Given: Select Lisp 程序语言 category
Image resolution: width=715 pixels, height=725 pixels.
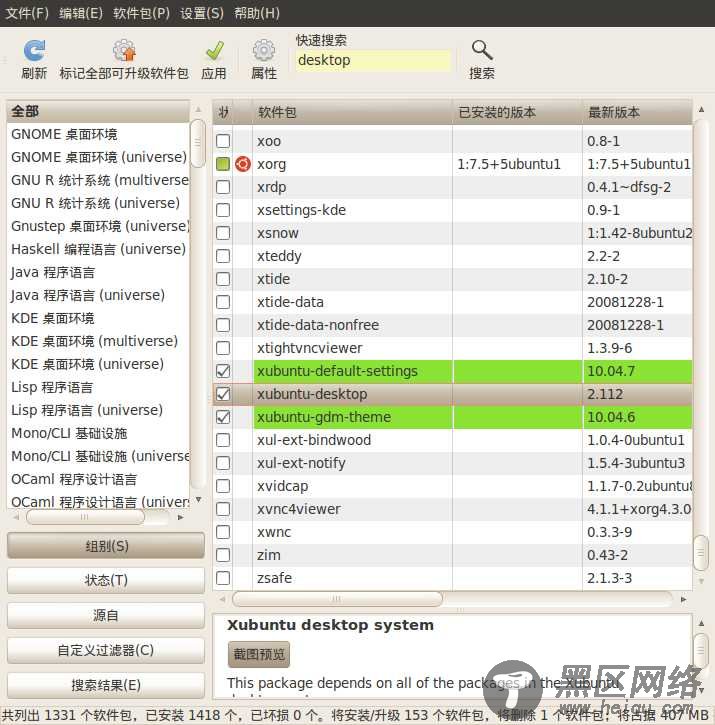Looking at the screenshot, I should coord(99,387).
